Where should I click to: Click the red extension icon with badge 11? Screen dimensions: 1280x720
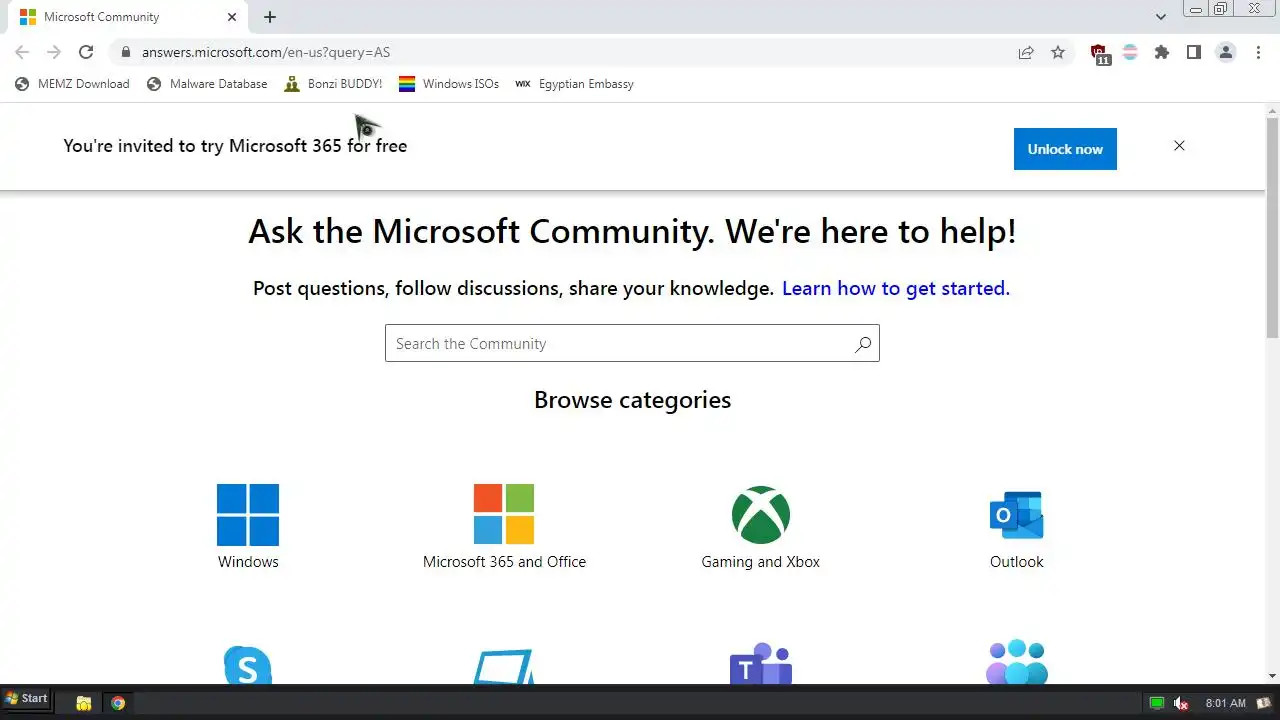click(x=1099, y=53)
